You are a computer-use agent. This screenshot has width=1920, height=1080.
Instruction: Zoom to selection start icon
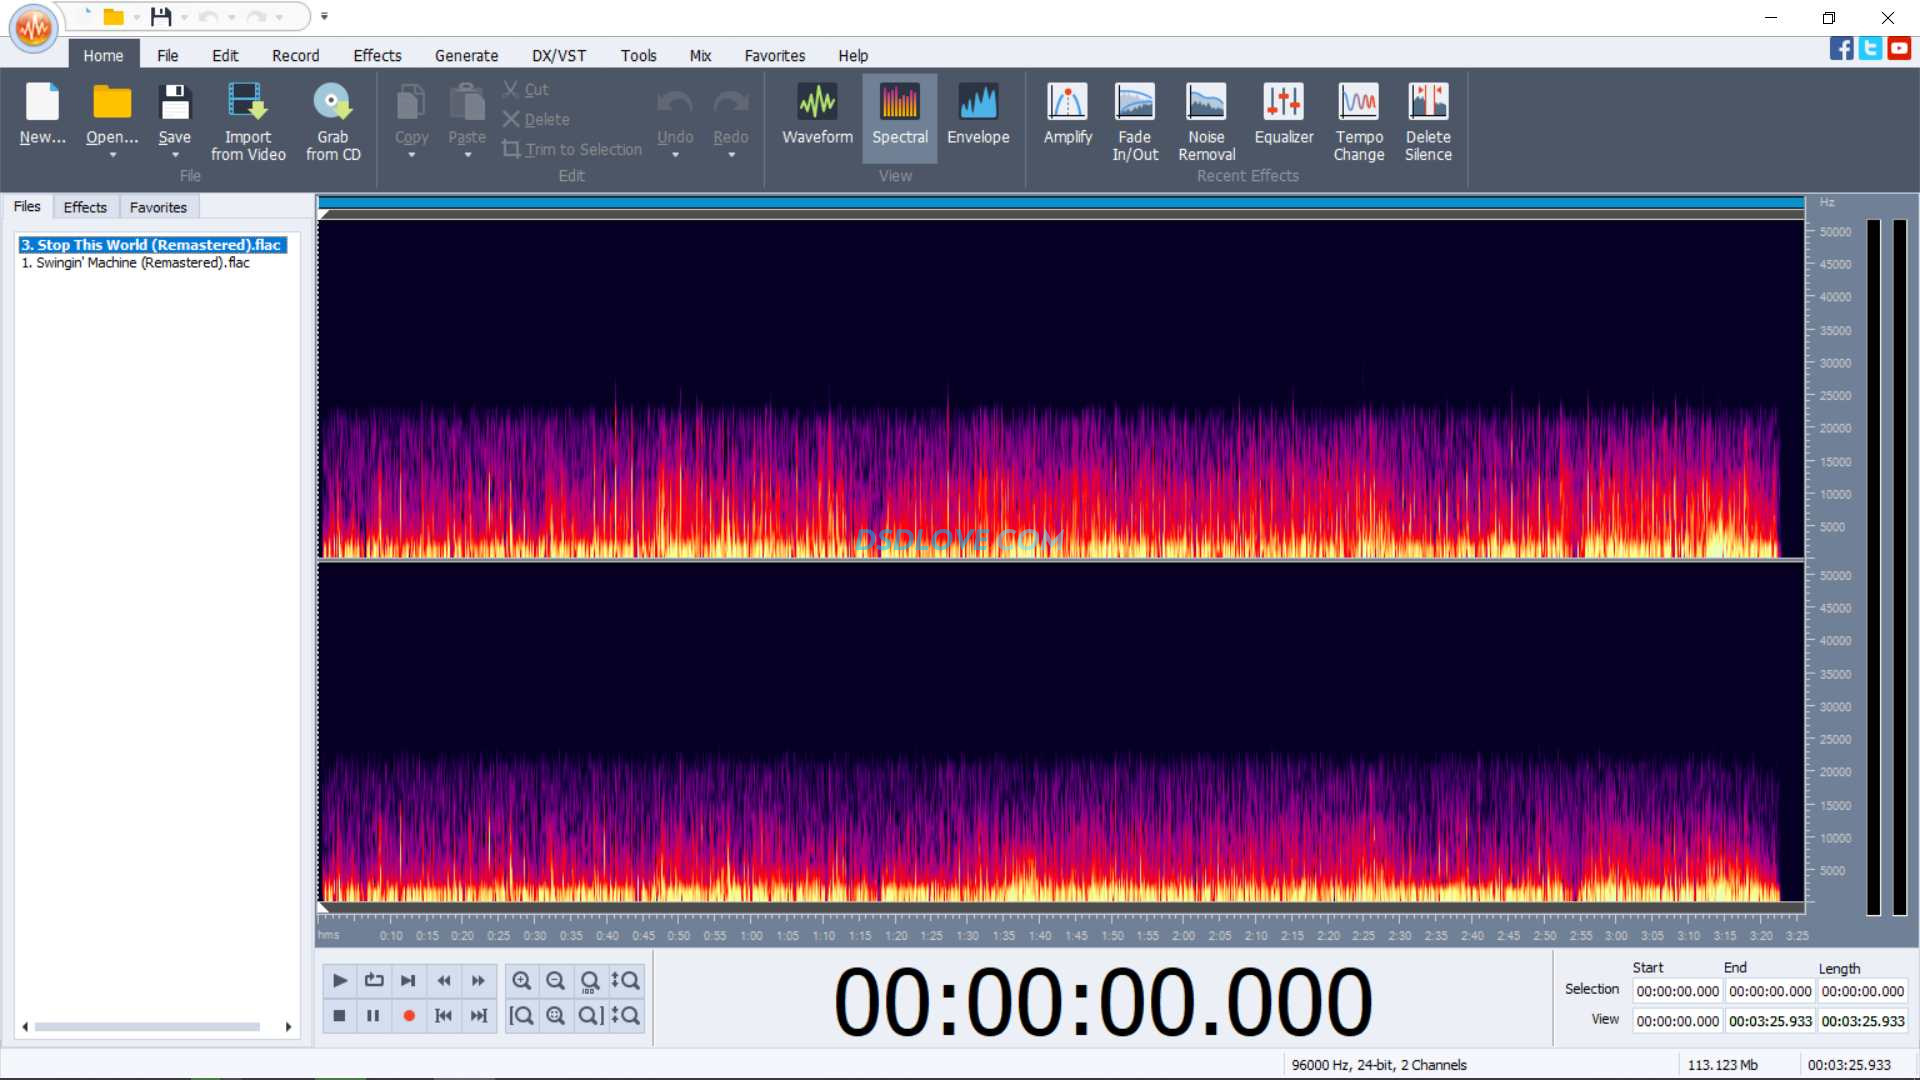[521, 1015]
